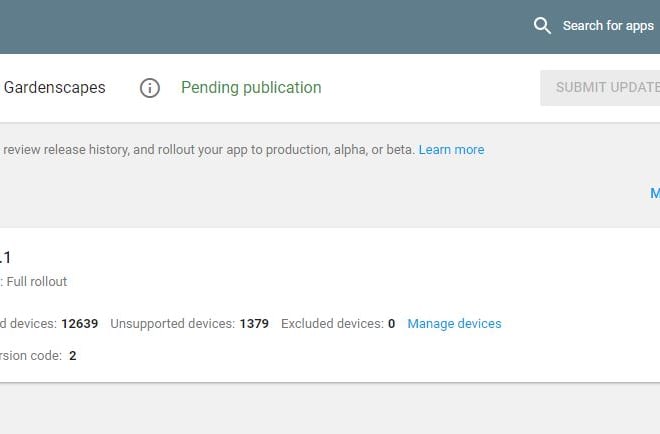Select the Pending publication status text
660x434 pixels.
point(251,88)
